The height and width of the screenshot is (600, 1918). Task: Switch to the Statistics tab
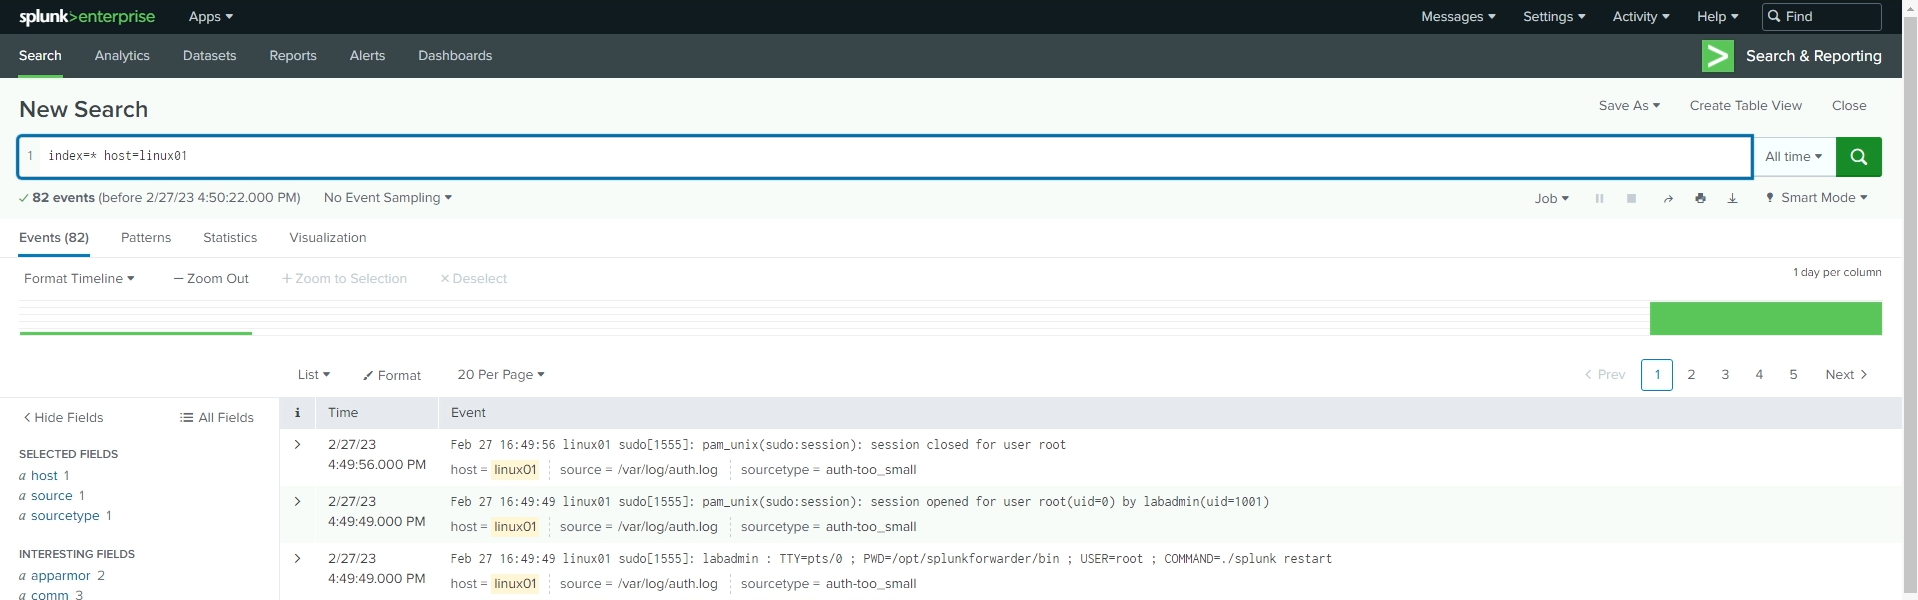(x=230, y=238)
